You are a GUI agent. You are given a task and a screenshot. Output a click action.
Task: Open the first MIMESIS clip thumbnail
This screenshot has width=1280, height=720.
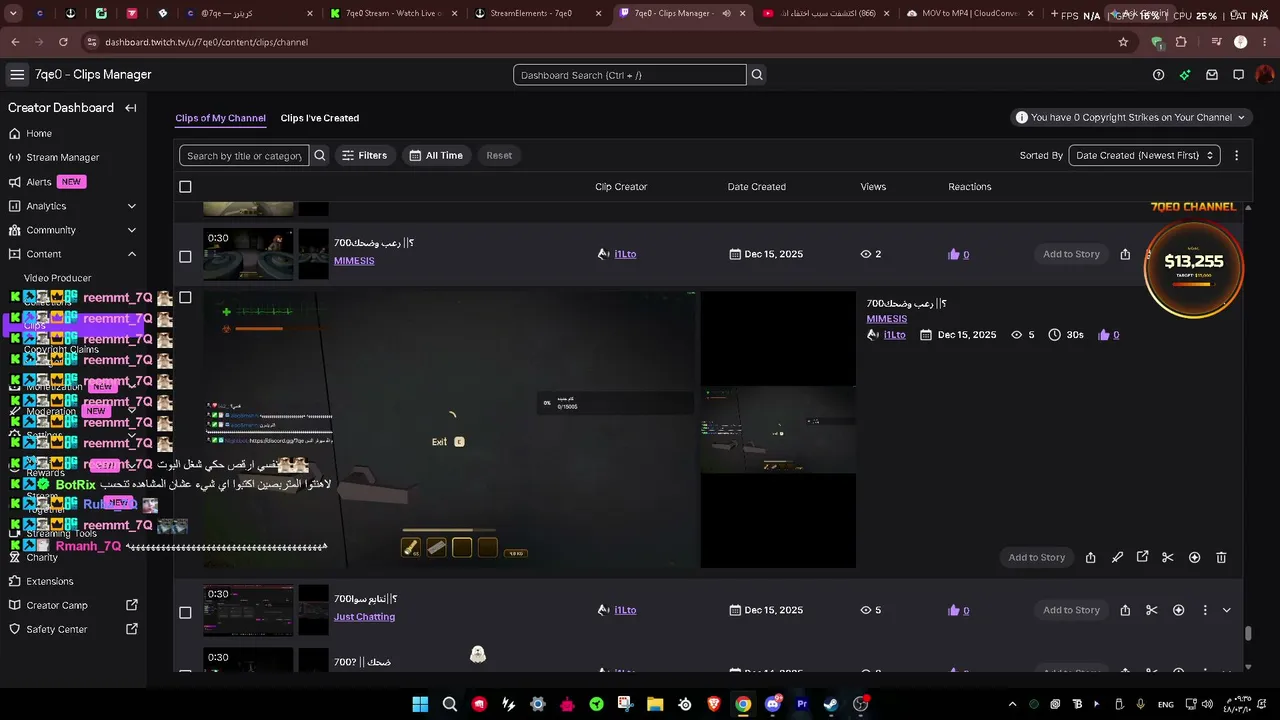tap(248, 254)
